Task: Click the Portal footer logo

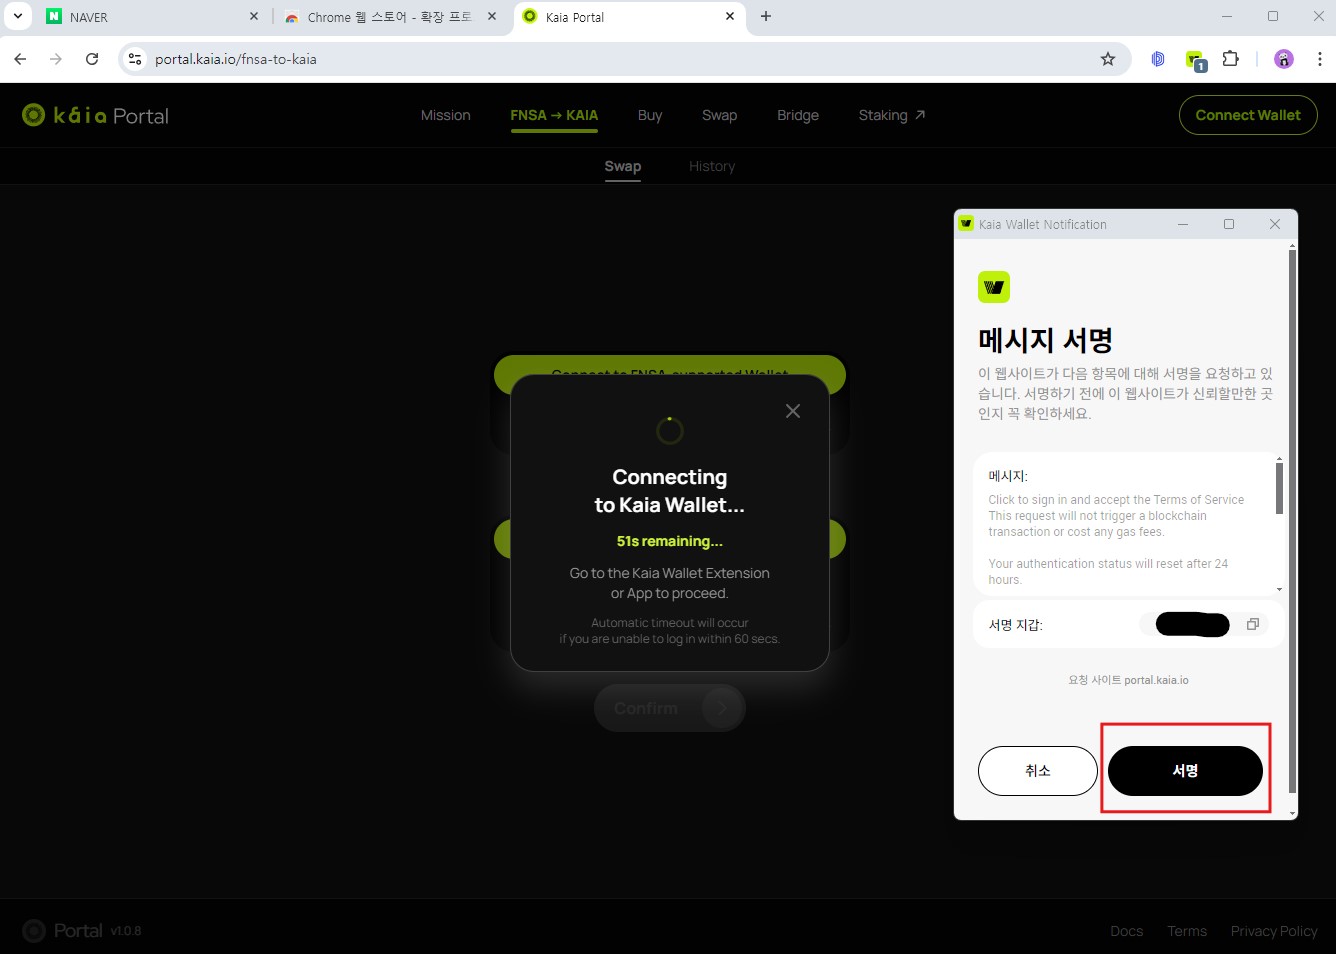Action: (62, 931)
